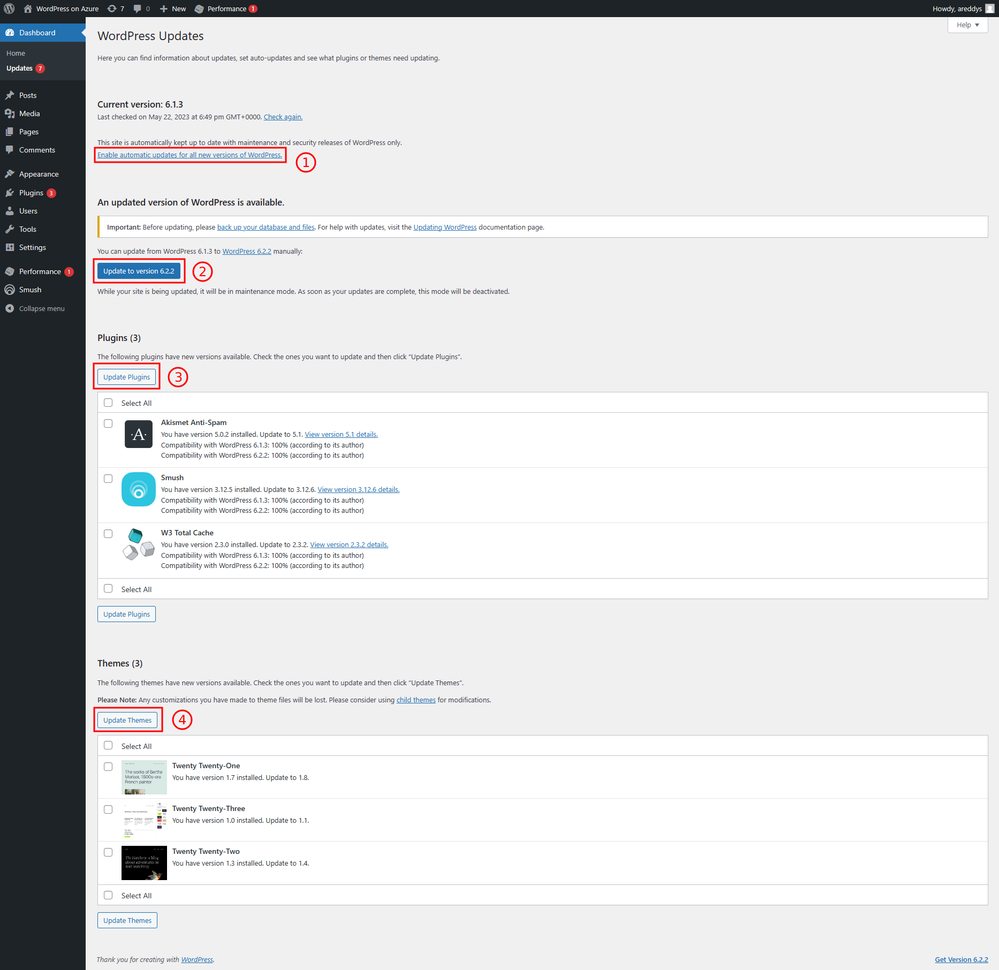Open WordPress 6.2.2 release link
Image resolution: width=999 pixels, height=970 pixels.
pos(247,251)
